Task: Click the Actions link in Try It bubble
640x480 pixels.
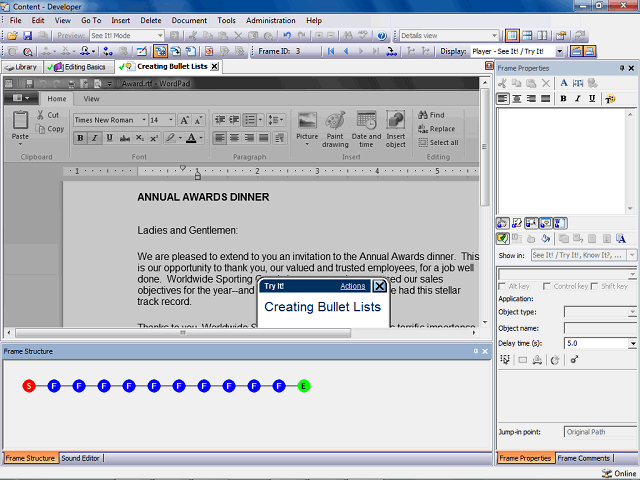Action: coord(353,286)
